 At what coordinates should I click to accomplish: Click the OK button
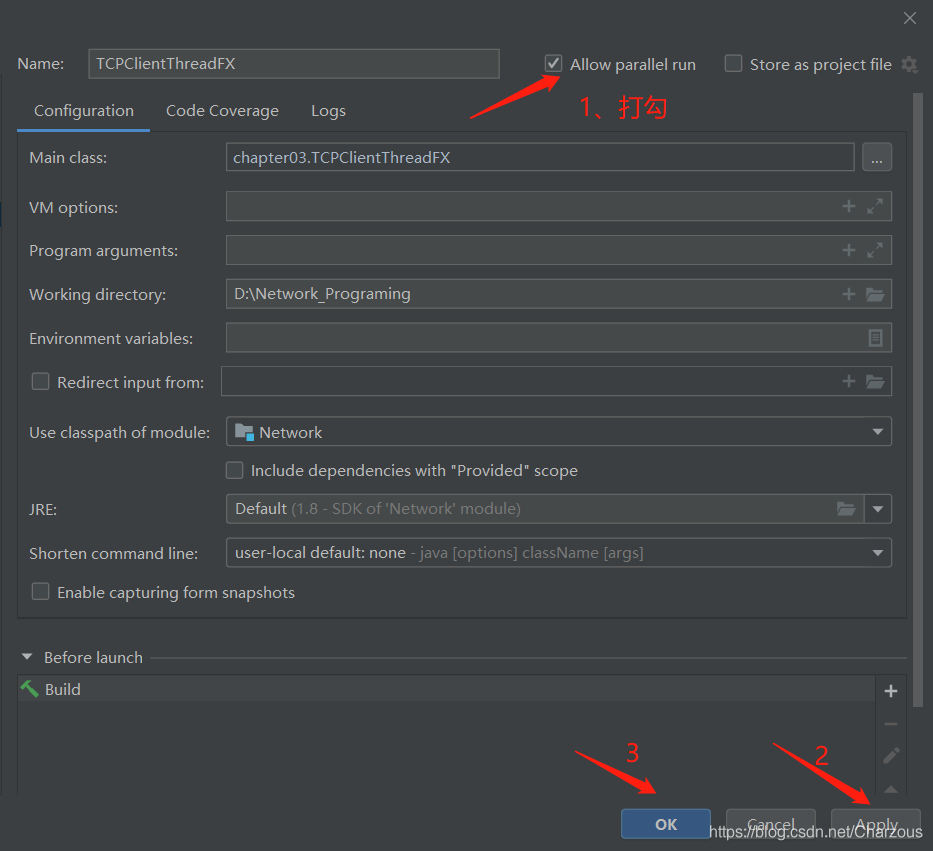(666, 824)
